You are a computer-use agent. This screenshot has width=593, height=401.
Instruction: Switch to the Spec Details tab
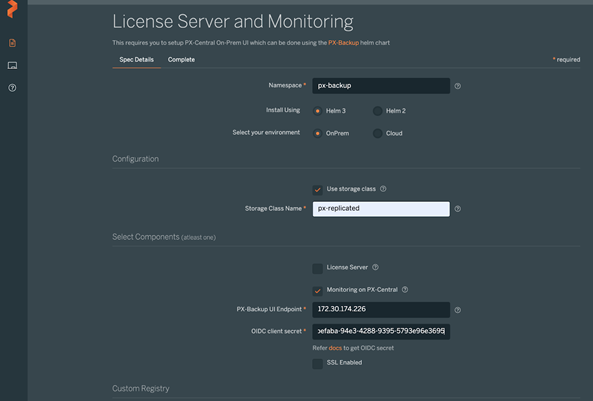point(137,60)
